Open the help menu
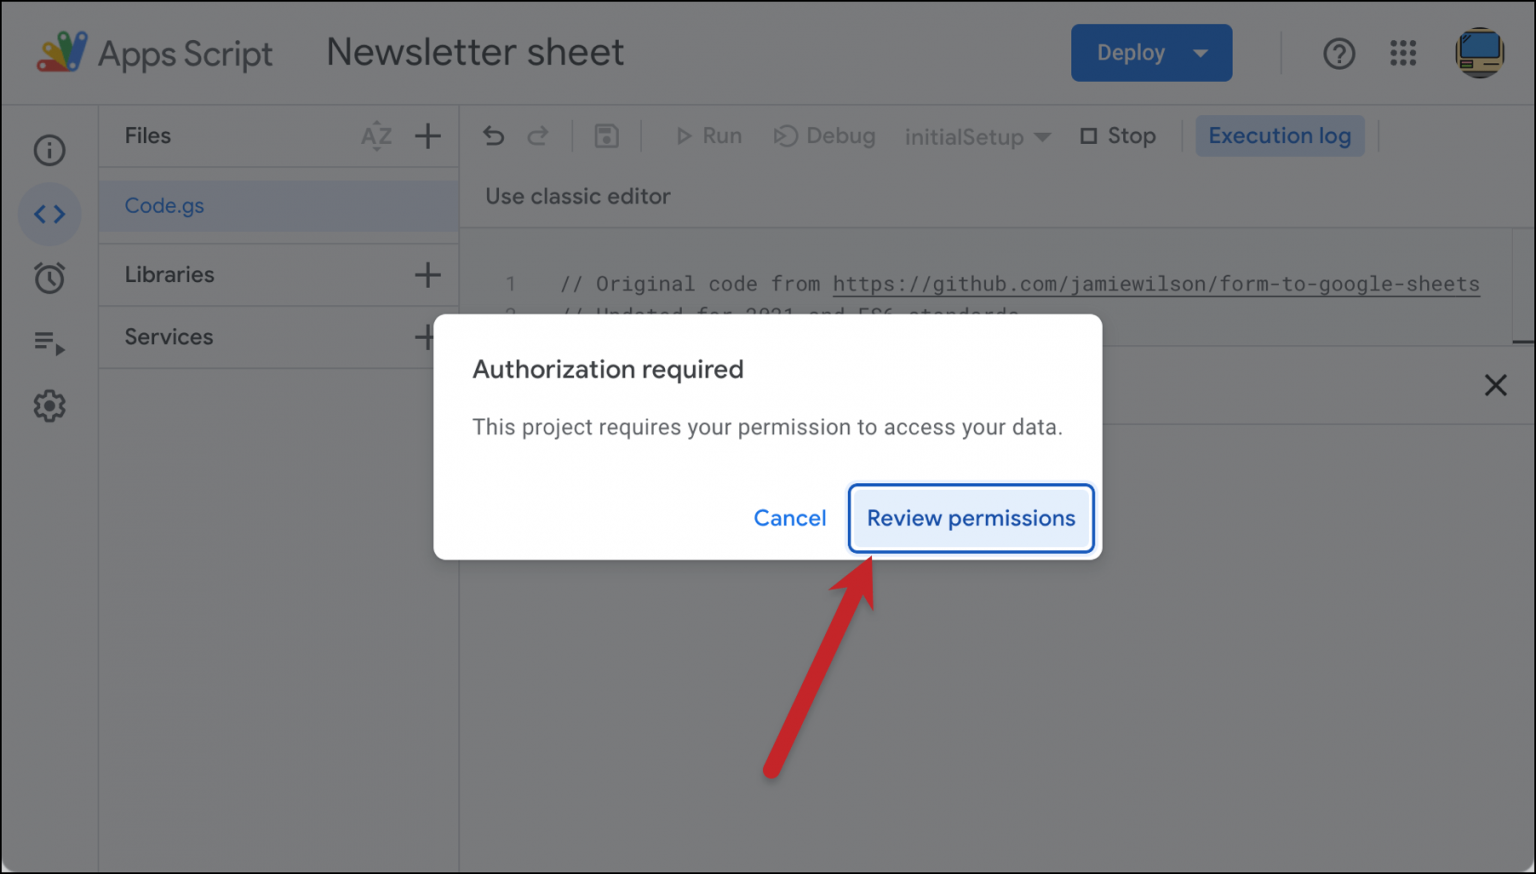 tap(1339, 53)
